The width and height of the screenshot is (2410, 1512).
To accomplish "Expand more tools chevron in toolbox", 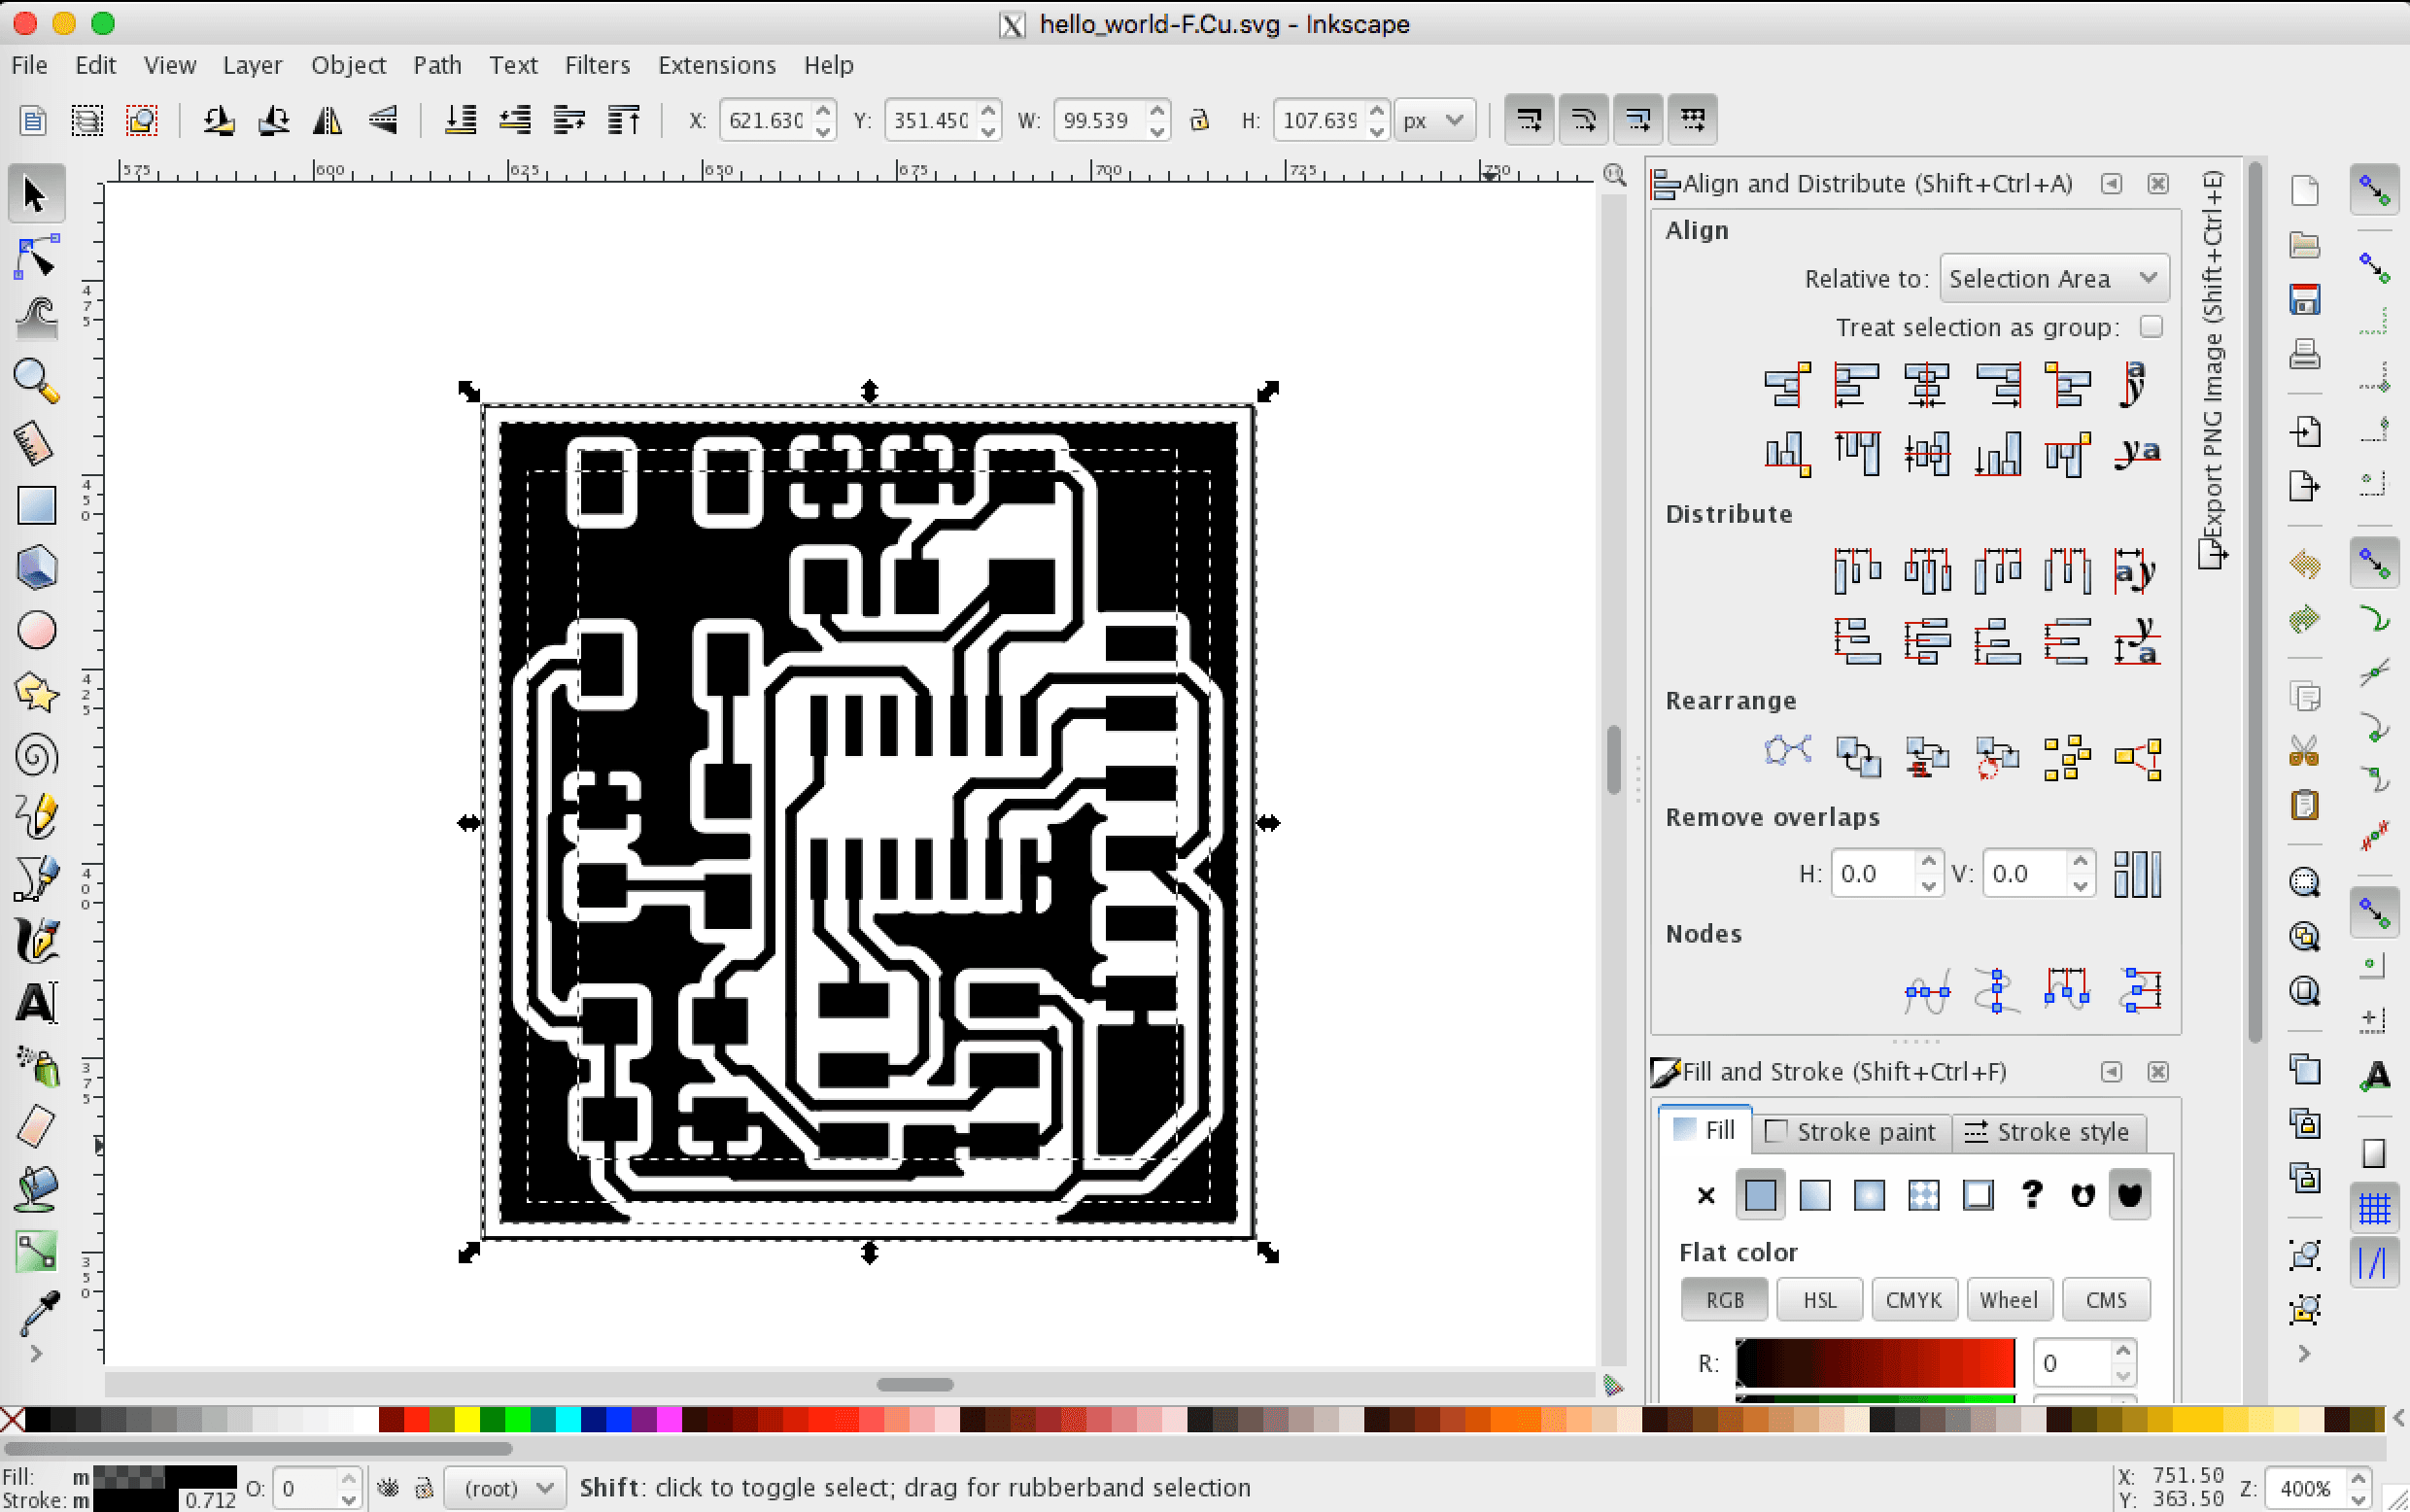I will (x=36, y=1353).
